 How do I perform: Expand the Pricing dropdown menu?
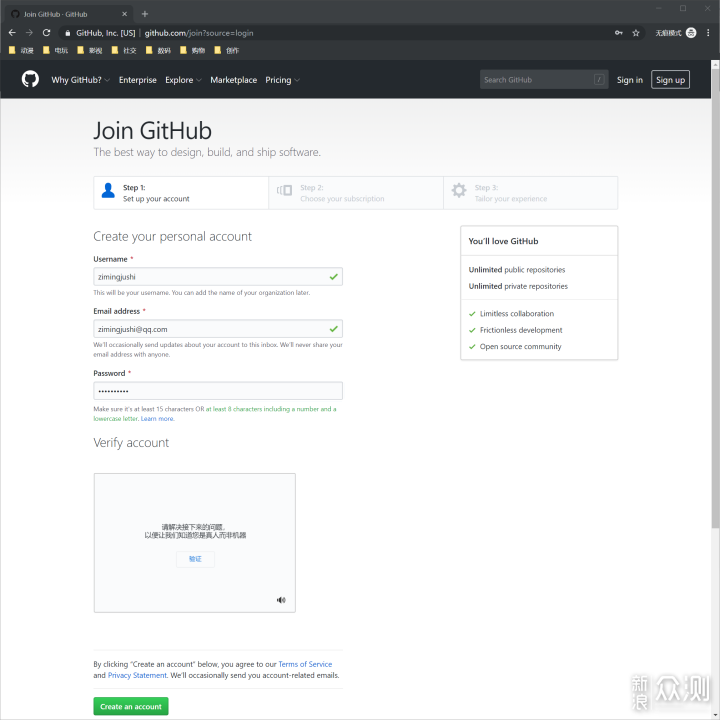tap(282, 80)
